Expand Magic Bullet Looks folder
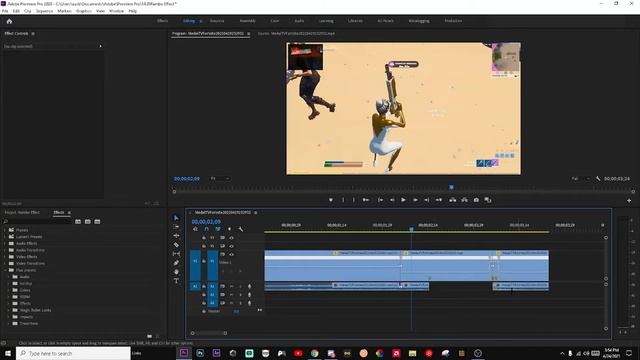The image size is (640, 360). 9,310
